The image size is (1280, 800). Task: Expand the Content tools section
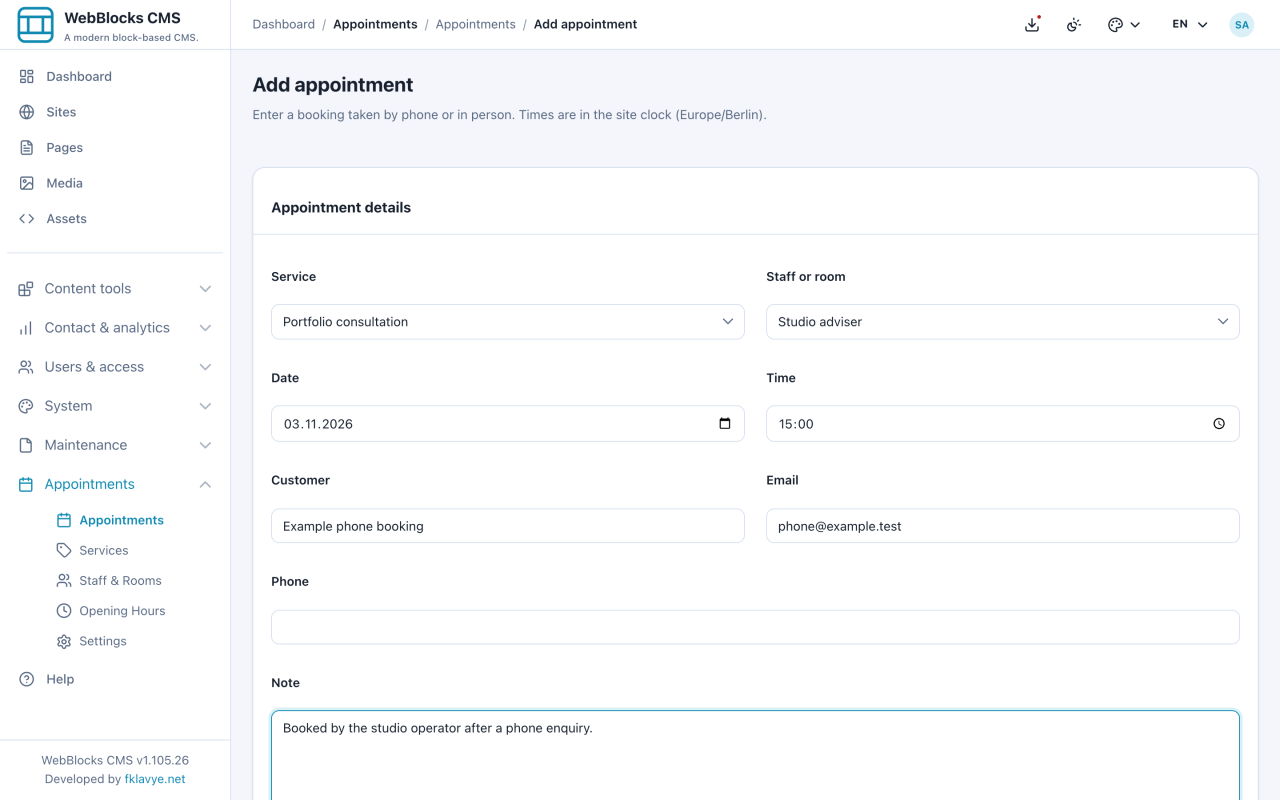(x=115, y=288)
